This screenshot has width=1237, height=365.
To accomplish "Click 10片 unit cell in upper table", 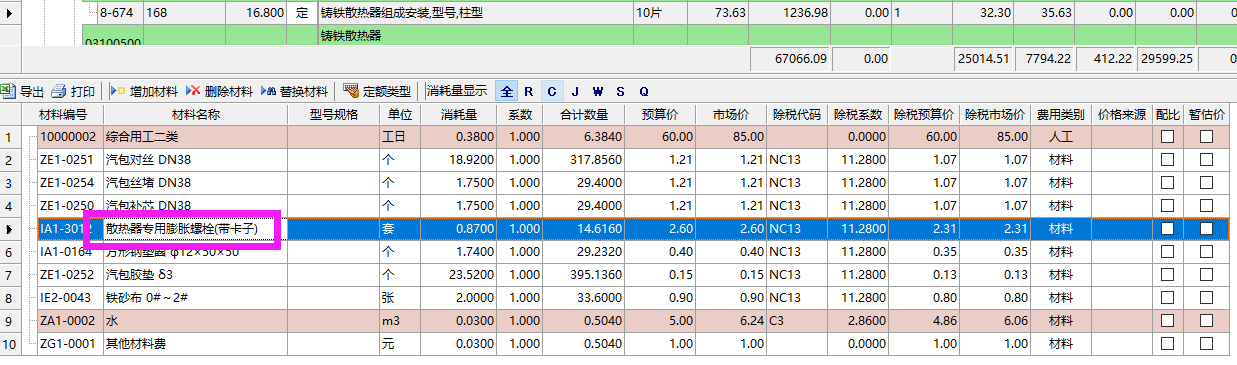I will (660, 12).
